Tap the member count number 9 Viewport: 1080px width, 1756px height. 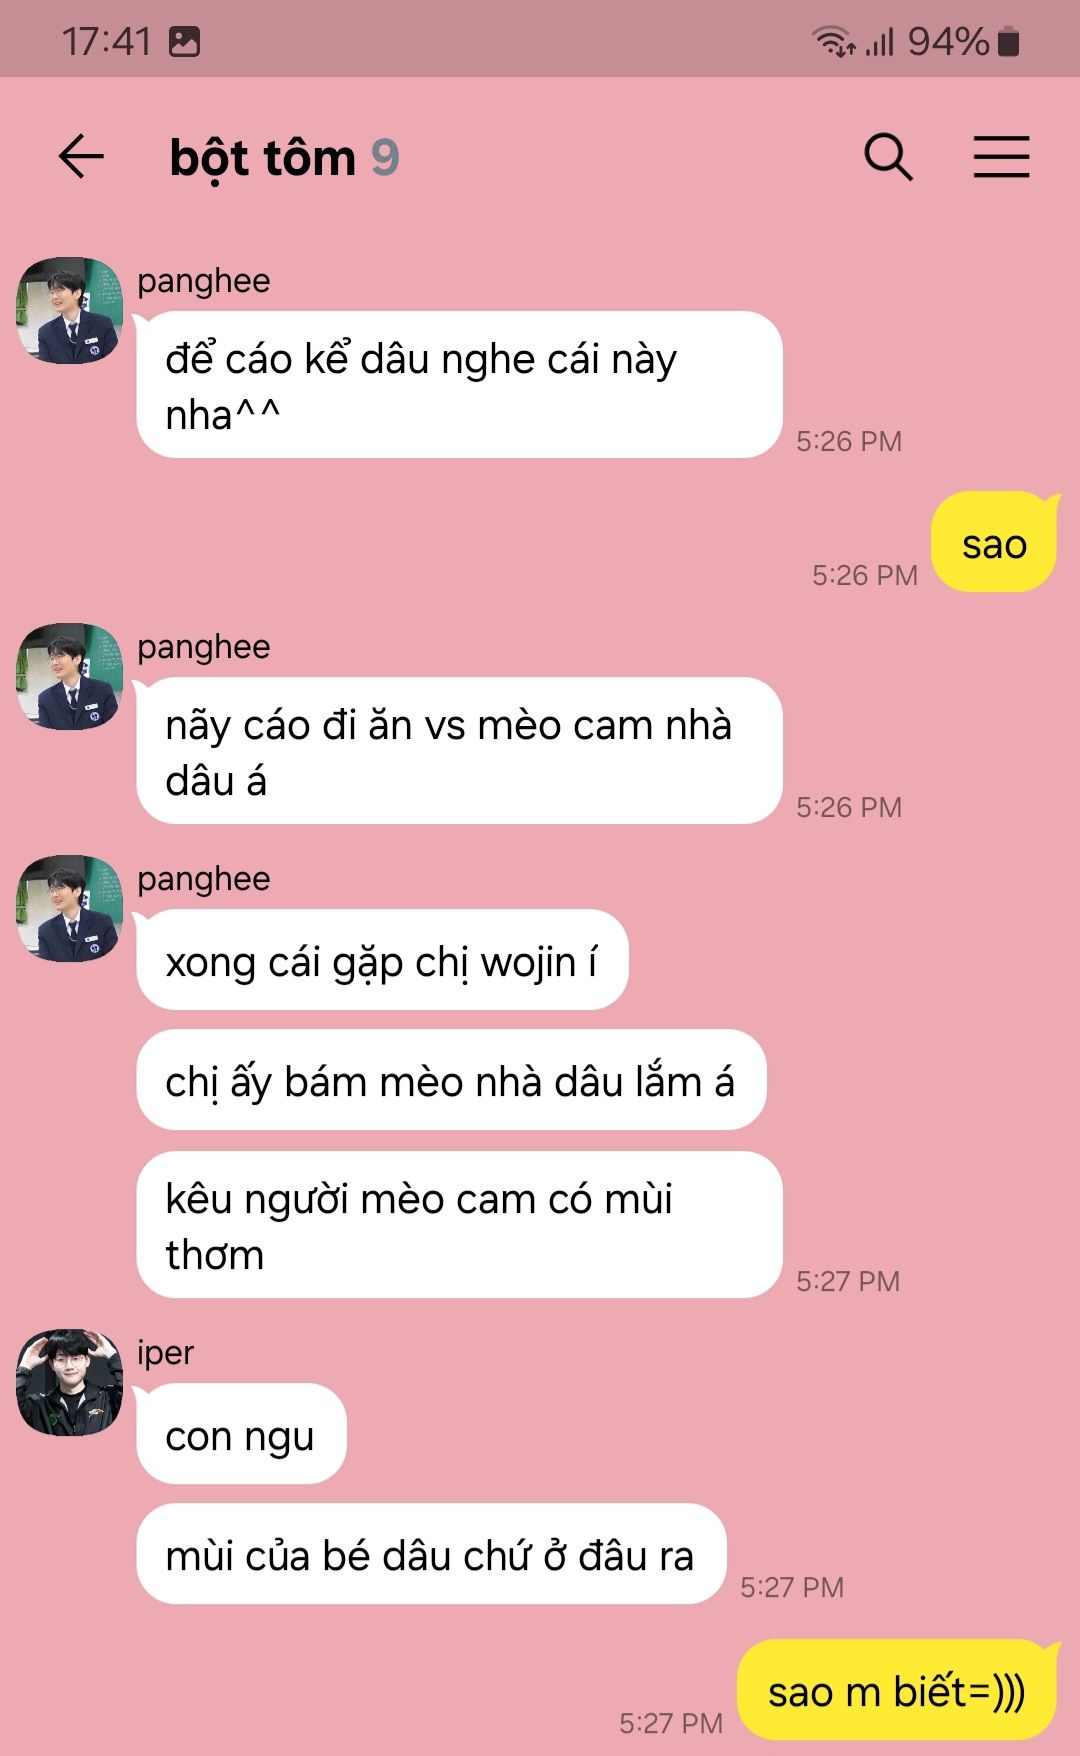point(385,158)
